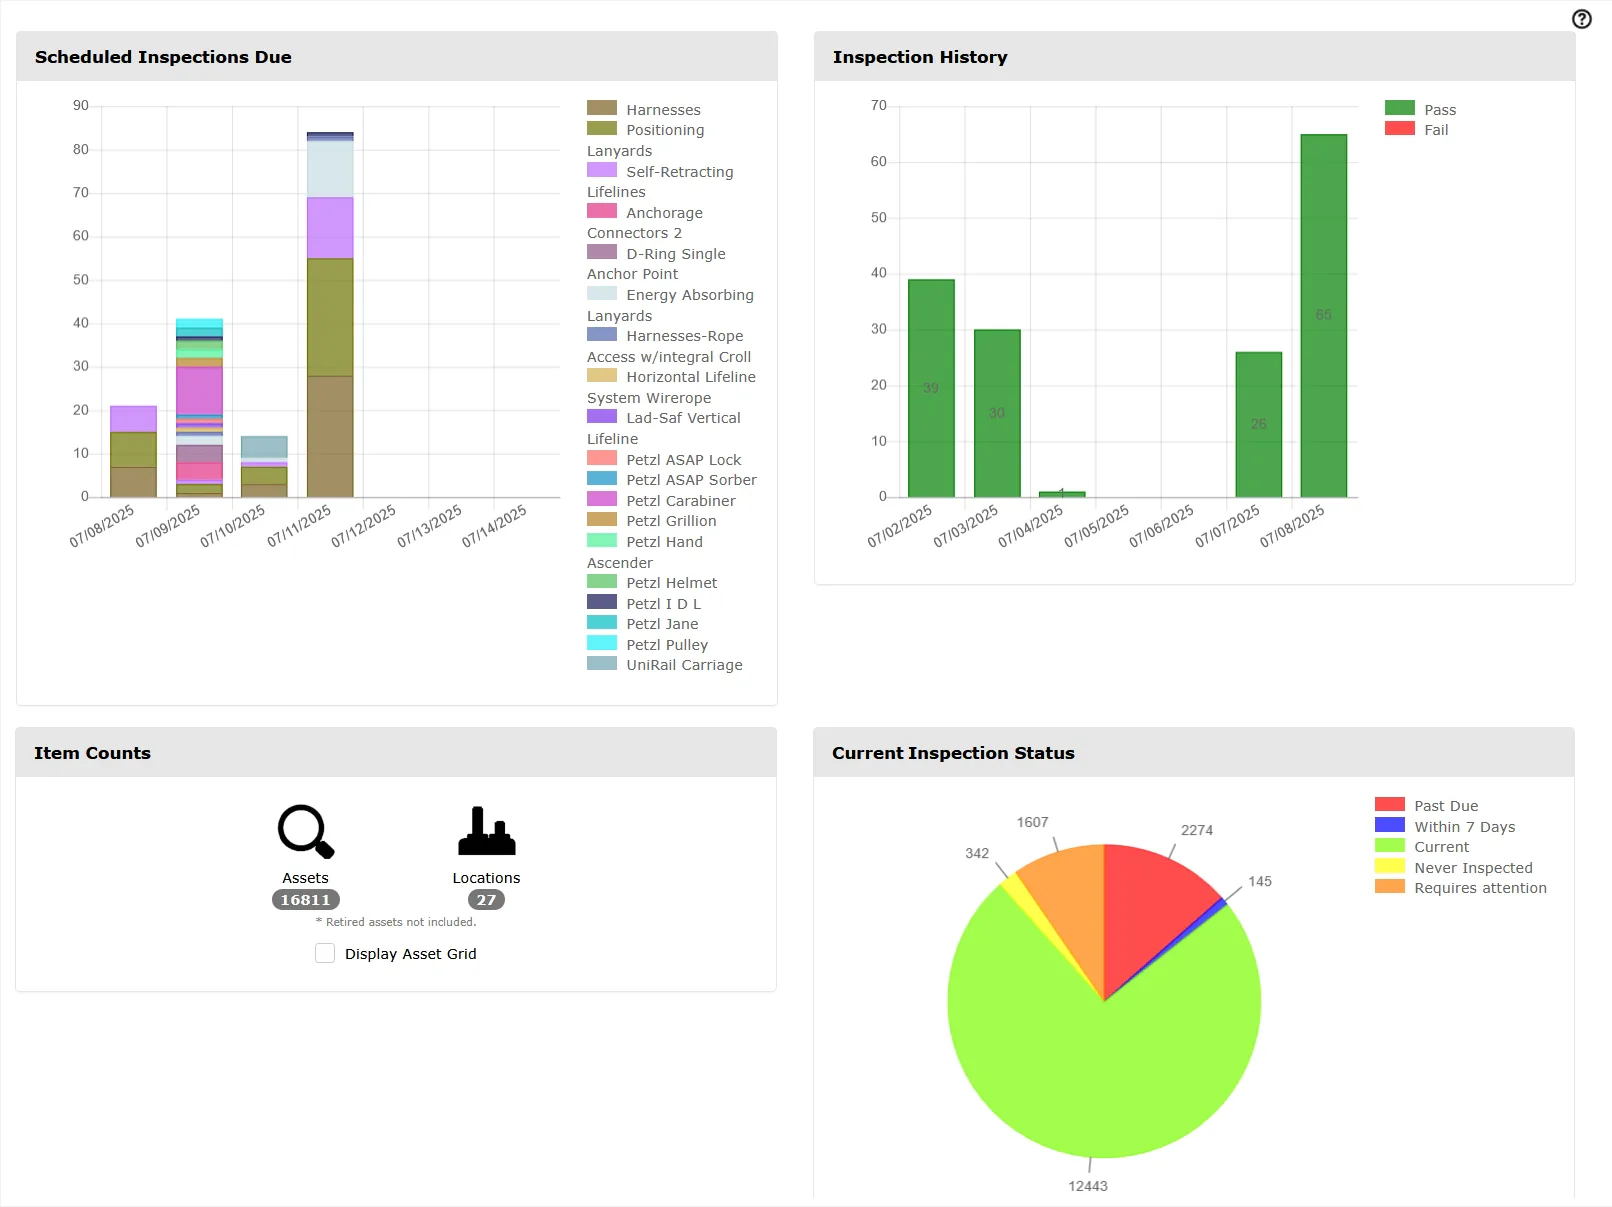
Task: Click the 07/10/2025 stacked bar in Scheduled Inspections
Action: [x=264, y=467]
